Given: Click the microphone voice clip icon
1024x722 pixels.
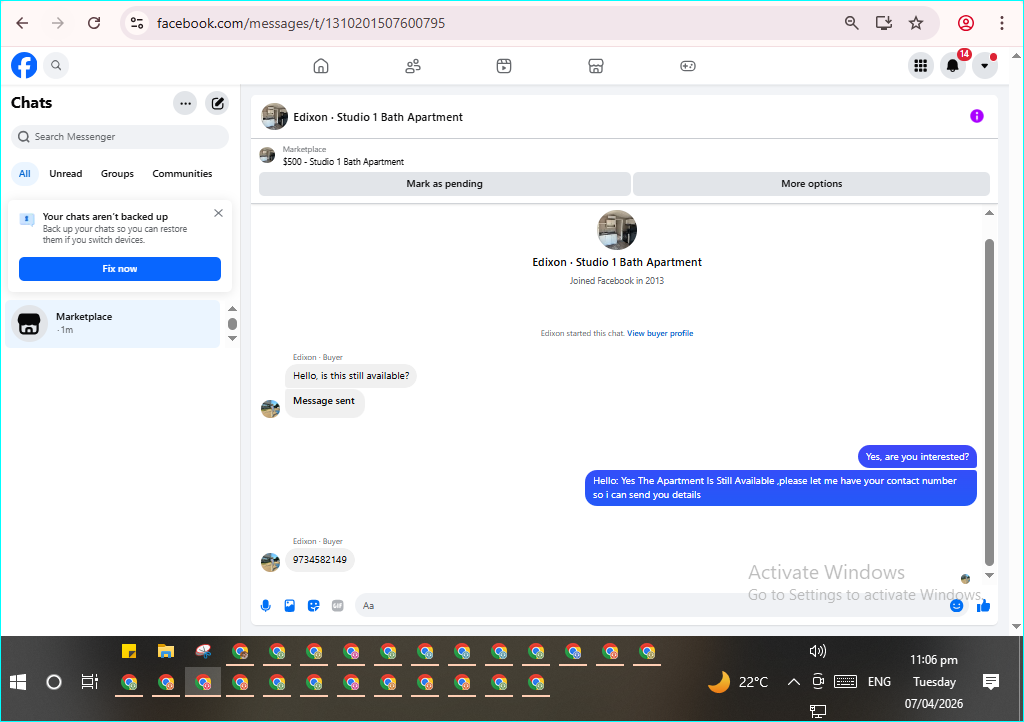Looking at the screenshot, I should point(266,606).
